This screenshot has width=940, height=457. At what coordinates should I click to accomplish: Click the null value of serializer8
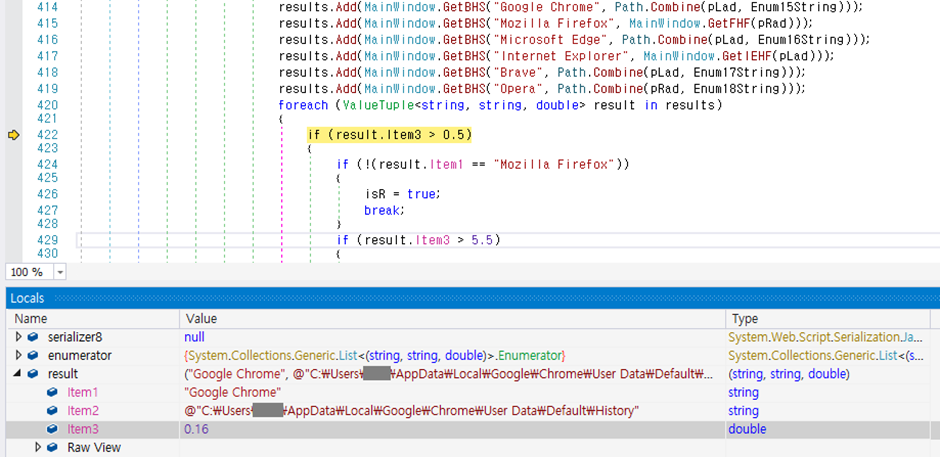[x=194, y=338]
